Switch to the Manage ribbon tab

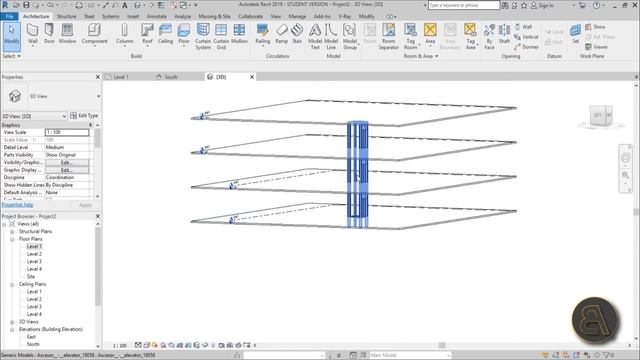pyautogui.click(x=297, y=16)
